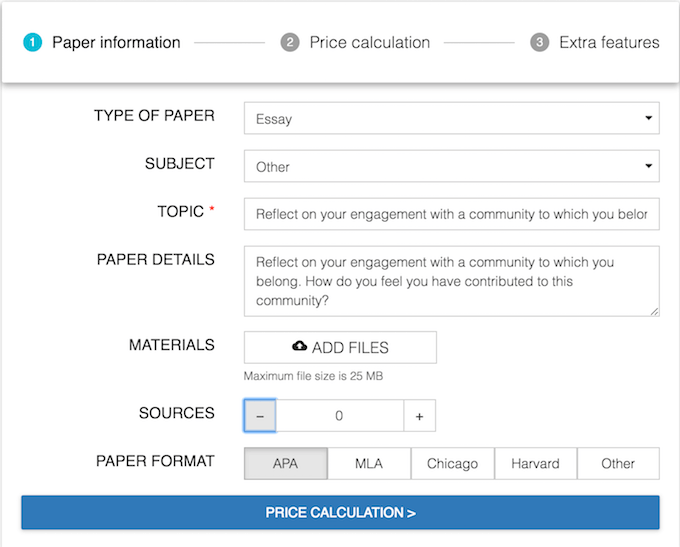Click the step 3 circle icon
Image resolution: width=680 pixels, height=547 pixels.
(x=540, y=43)
